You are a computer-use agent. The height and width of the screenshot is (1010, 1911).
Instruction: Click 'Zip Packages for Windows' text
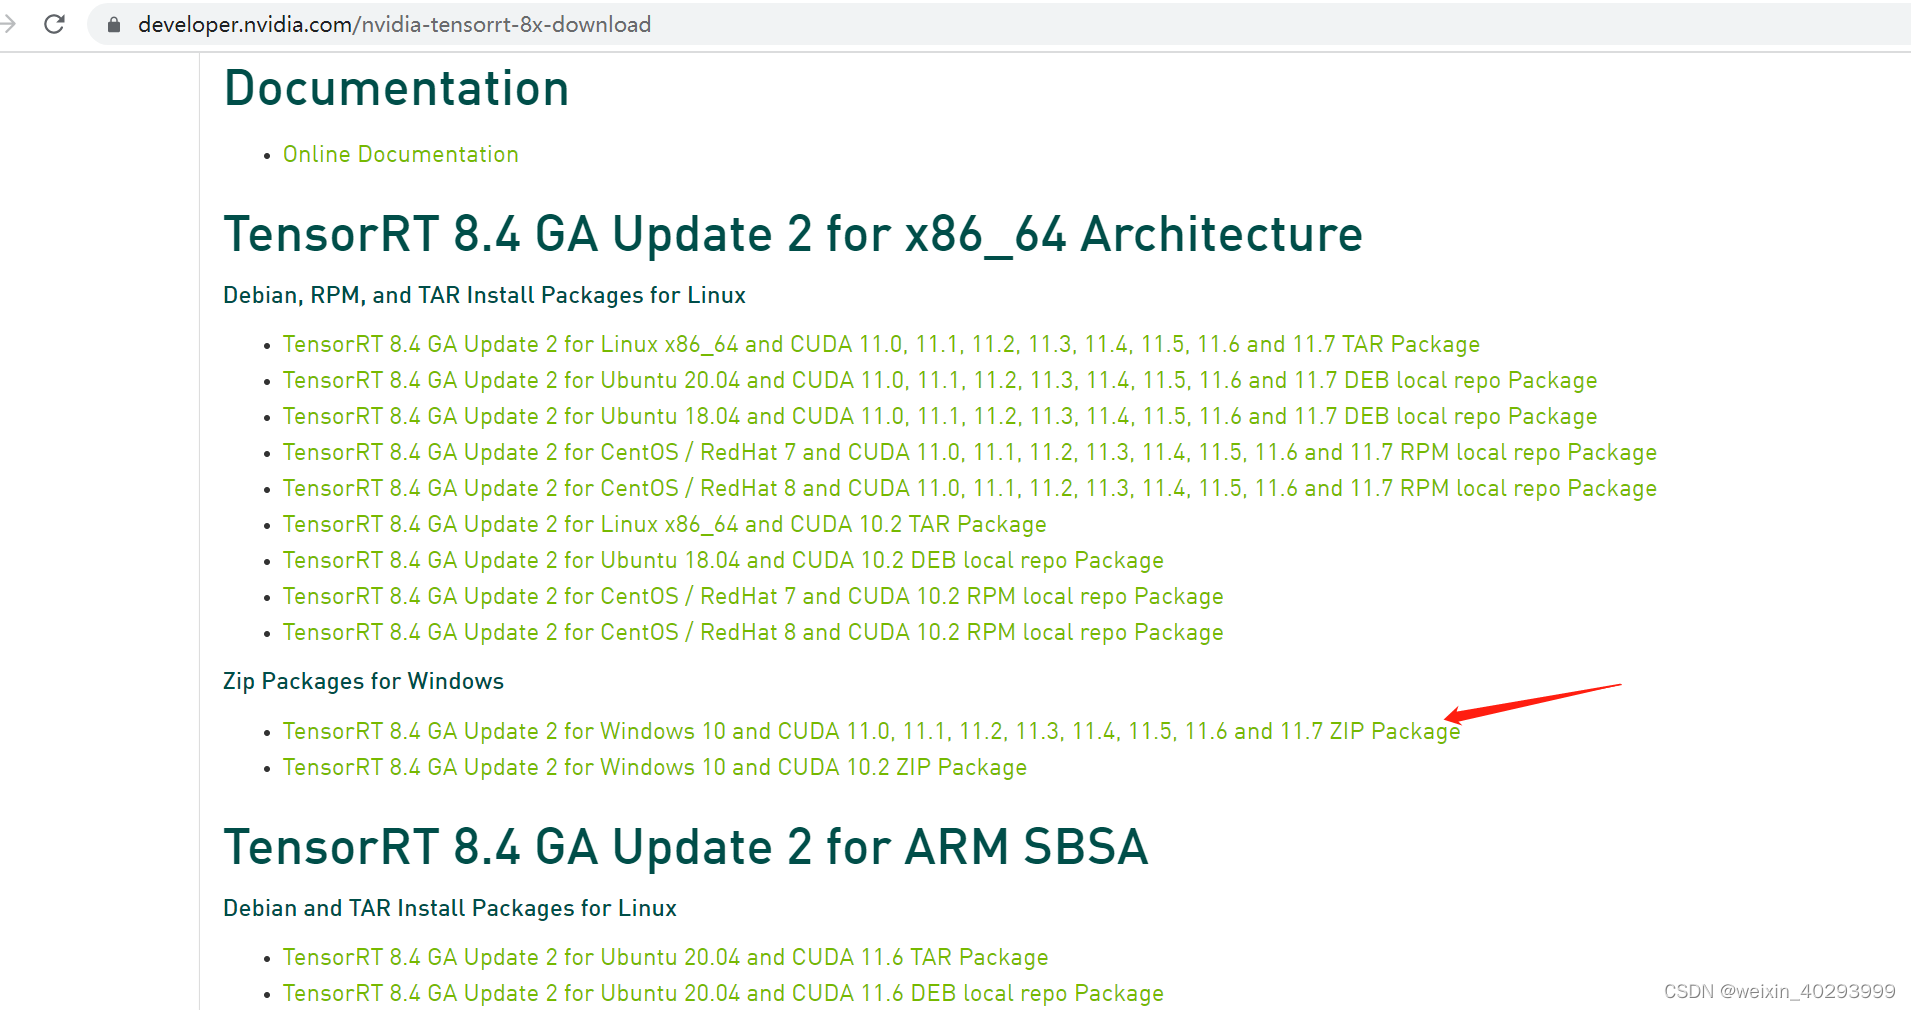363,681
